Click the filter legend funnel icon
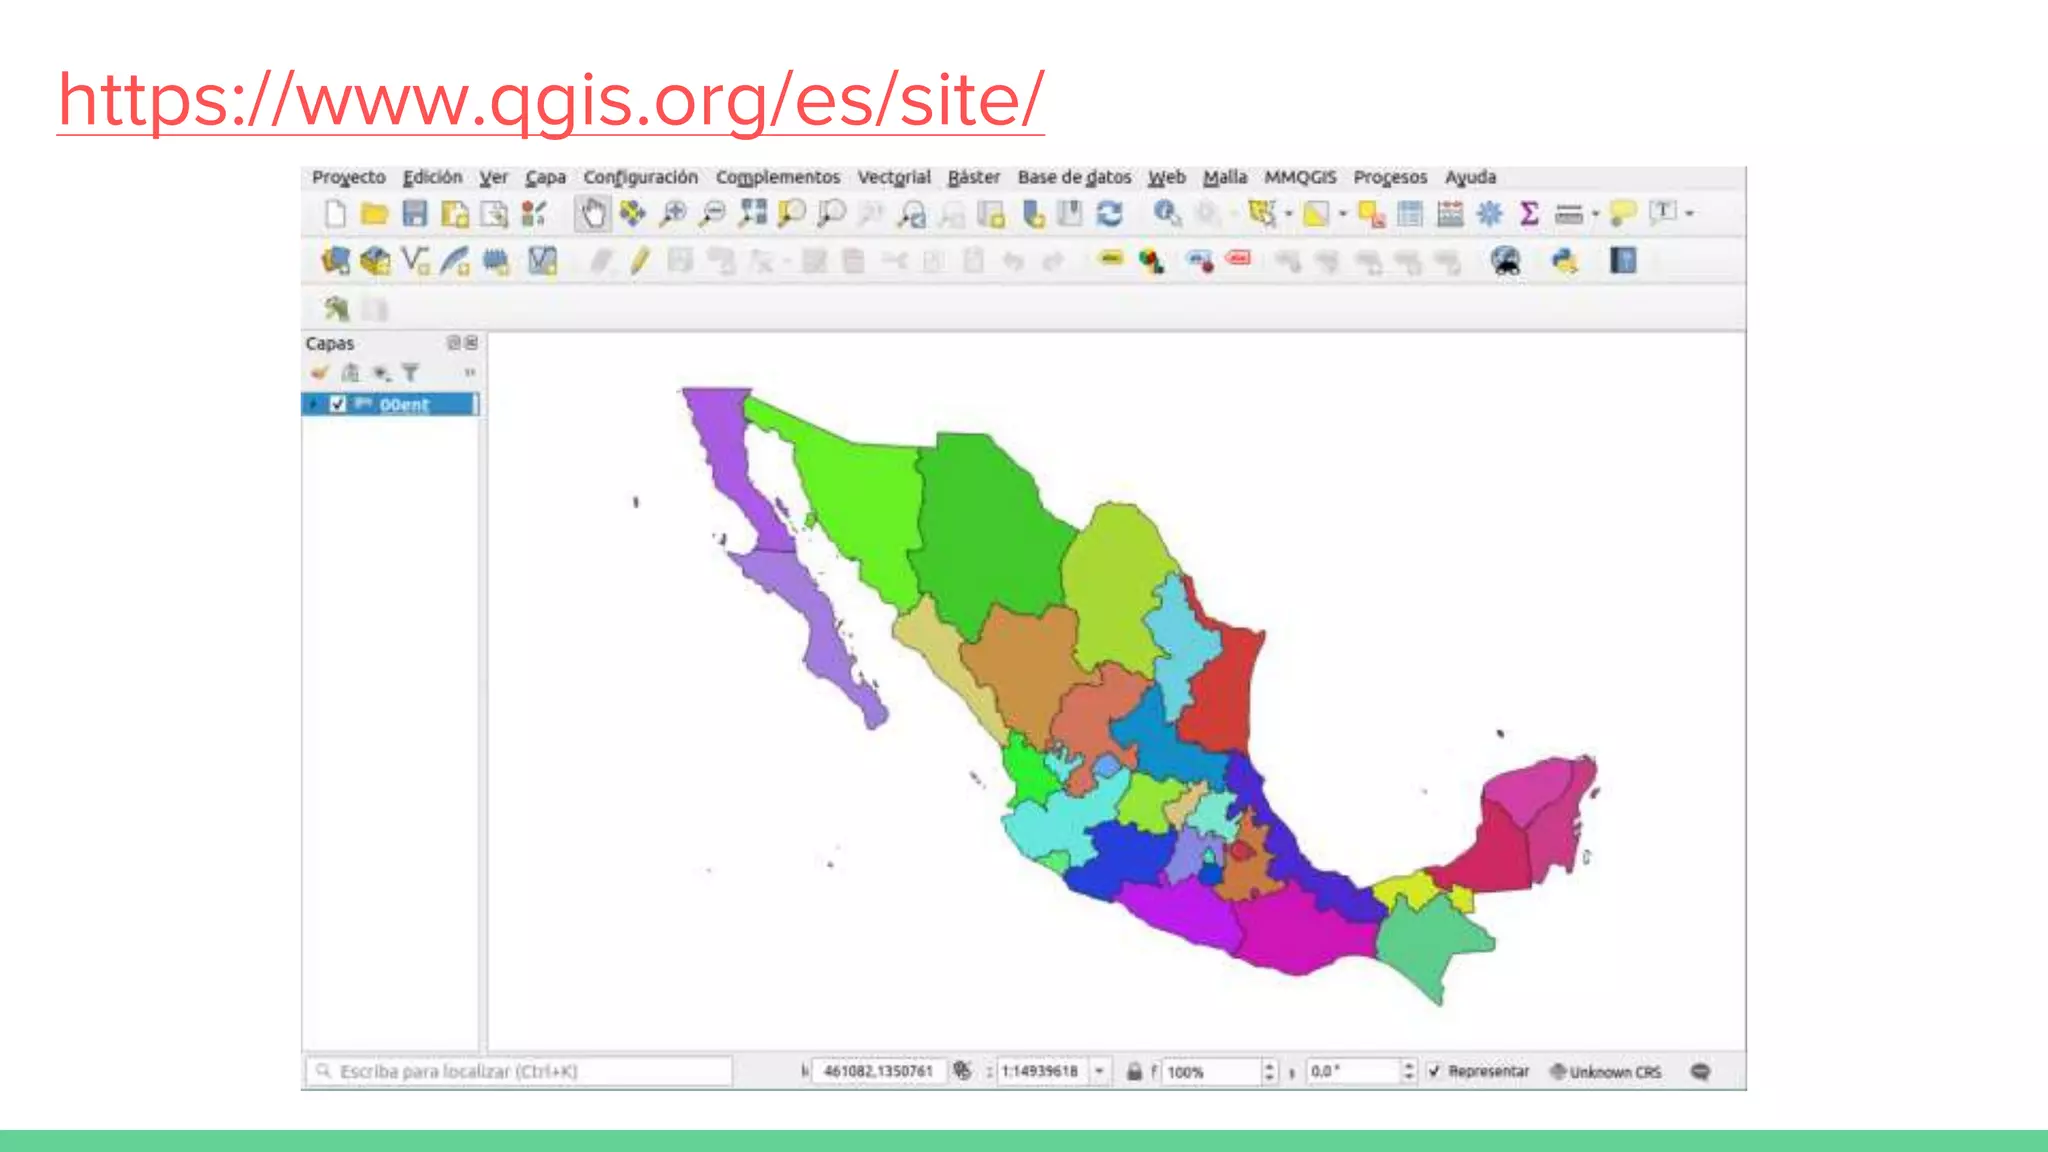Screen dimensions: 2048x1152 410,373
